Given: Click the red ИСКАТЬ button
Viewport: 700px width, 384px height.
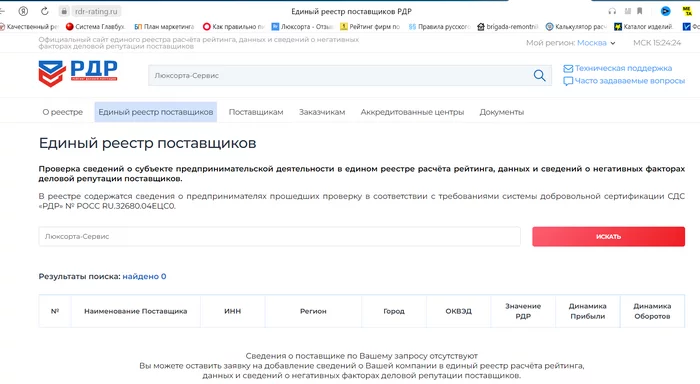Looking at the screenshot, I should pos(608,236).
